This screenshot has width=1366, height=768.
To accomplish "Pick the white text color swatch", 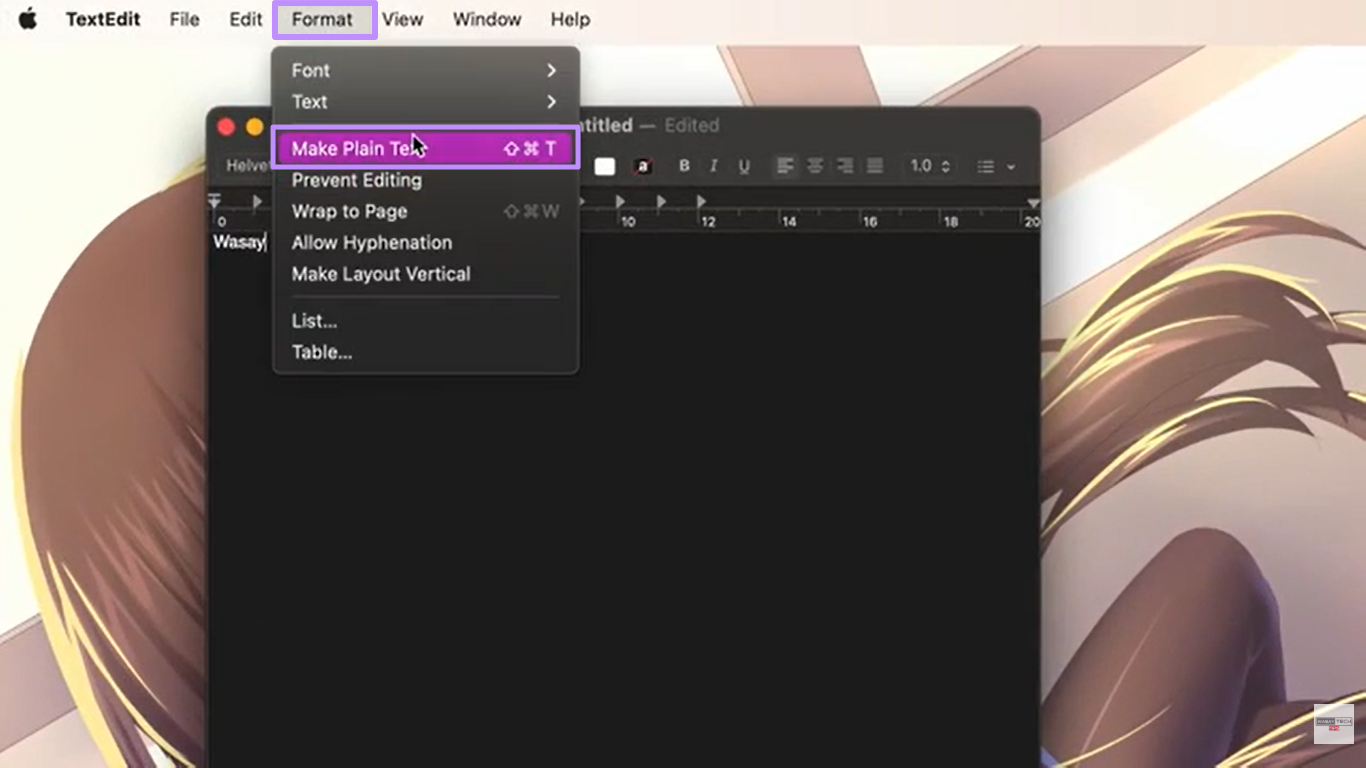I will coord(604,166).
